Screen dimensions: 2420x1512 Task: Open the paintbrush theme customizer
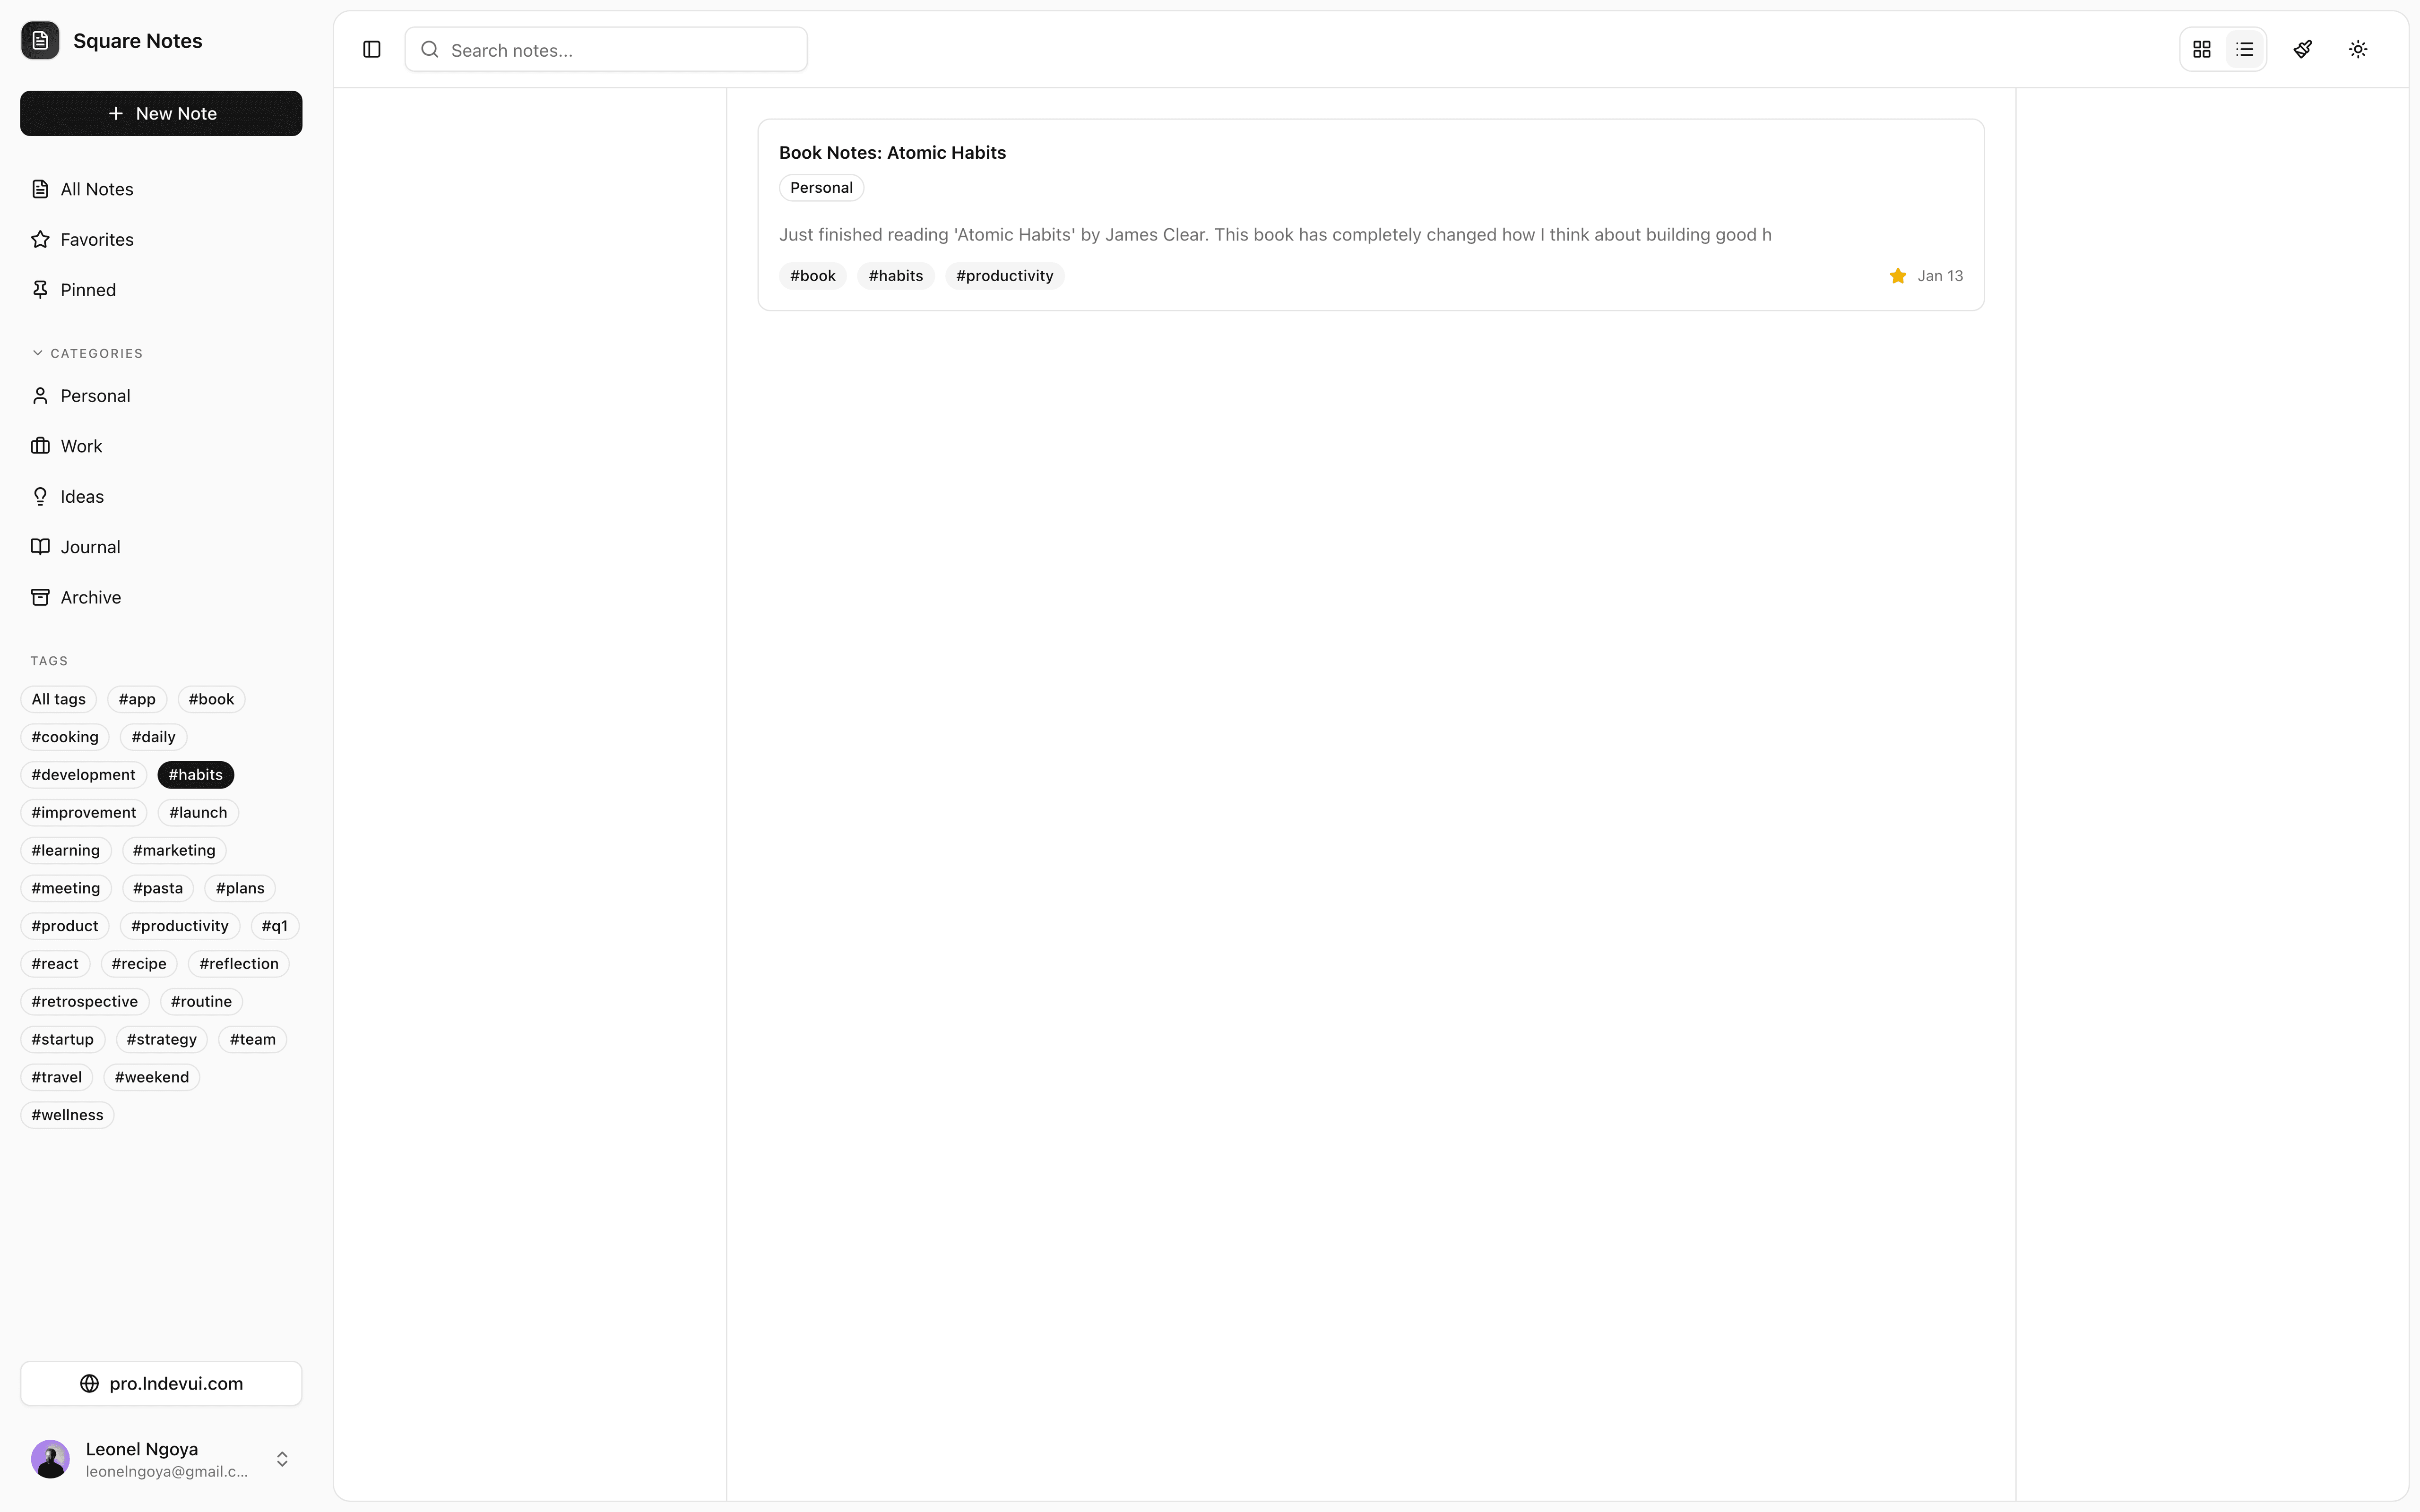[2303, 49]
